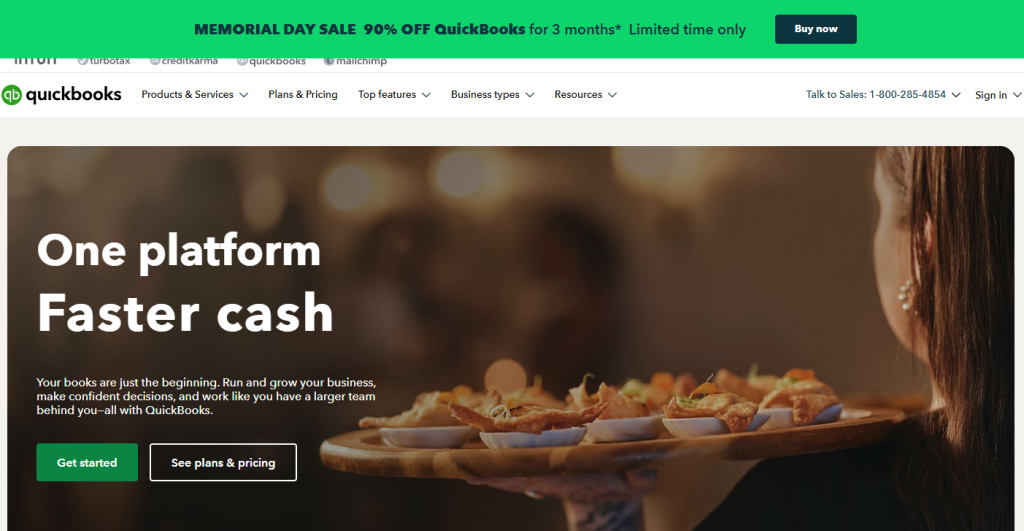The width and height of the screenshot is (1024, 531).
Task: Expand the Products & Services chevron
Action: pyautogui.click(x=244, y=95)
